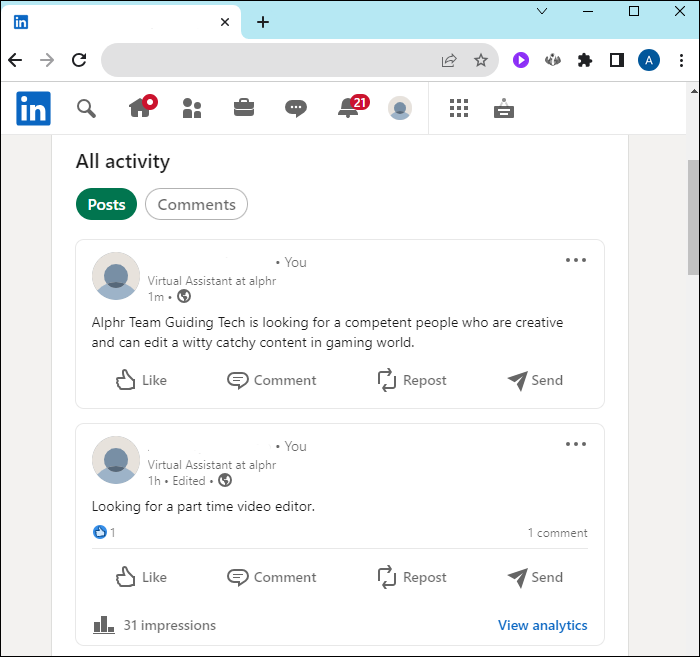
Task: Go to LinkedIn Home feed icon
Action: coord(140,108)
